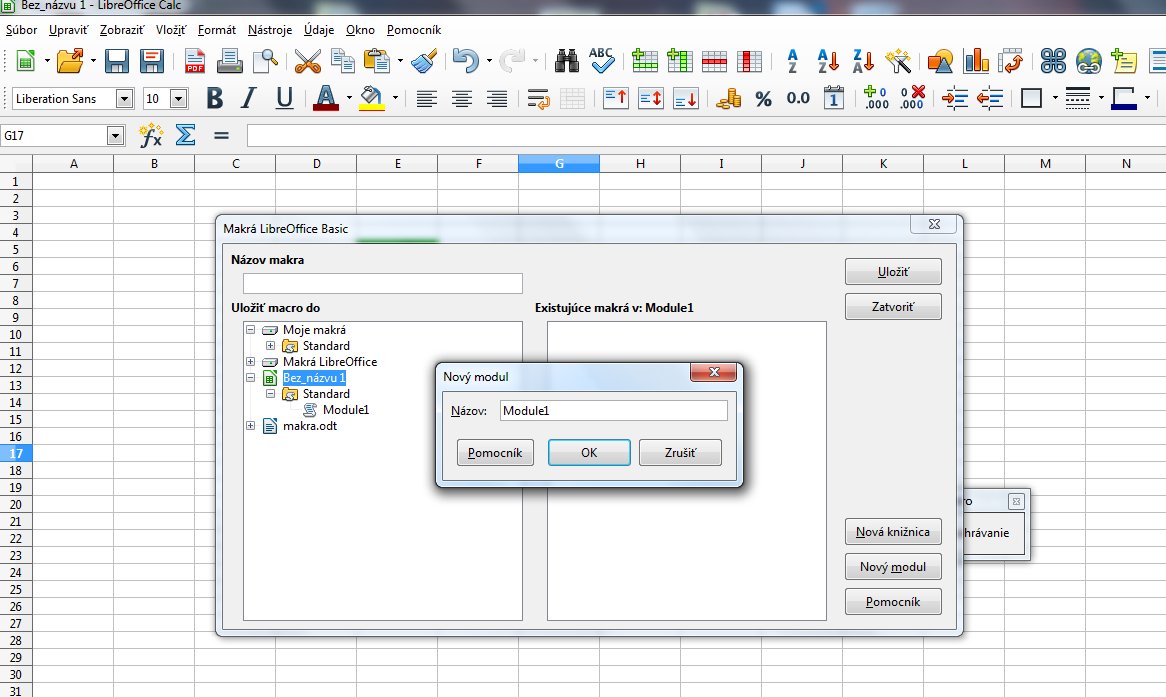Collapse the Bez_názvu 1 tree node

[251, 378]
